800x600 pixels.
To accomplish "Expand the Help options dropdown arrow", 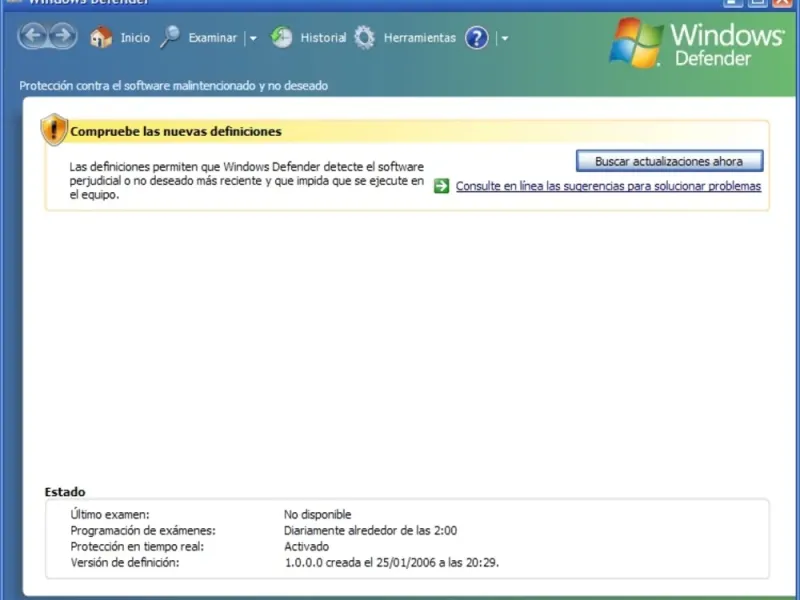I will pyautogui.click(x=505, y=38).
